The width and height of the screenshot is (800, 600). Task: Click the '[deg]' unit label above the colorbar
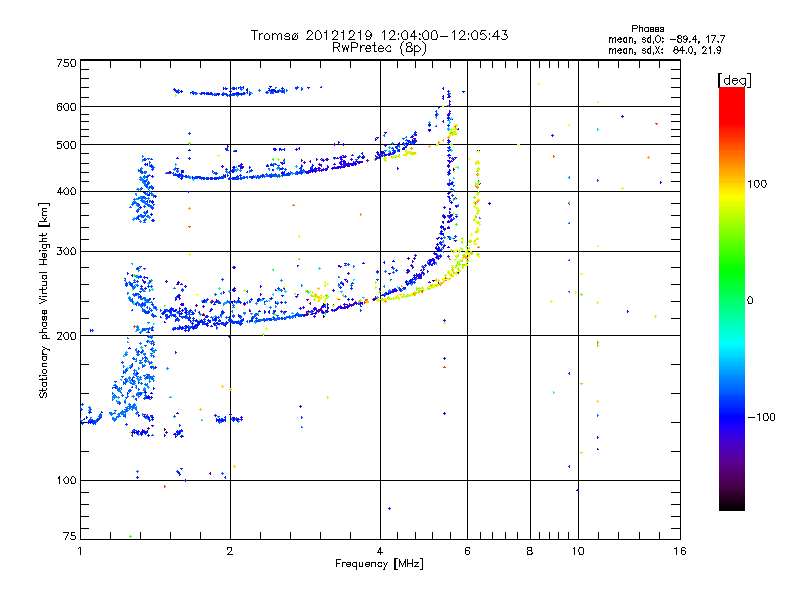click(x=734, y=81)
